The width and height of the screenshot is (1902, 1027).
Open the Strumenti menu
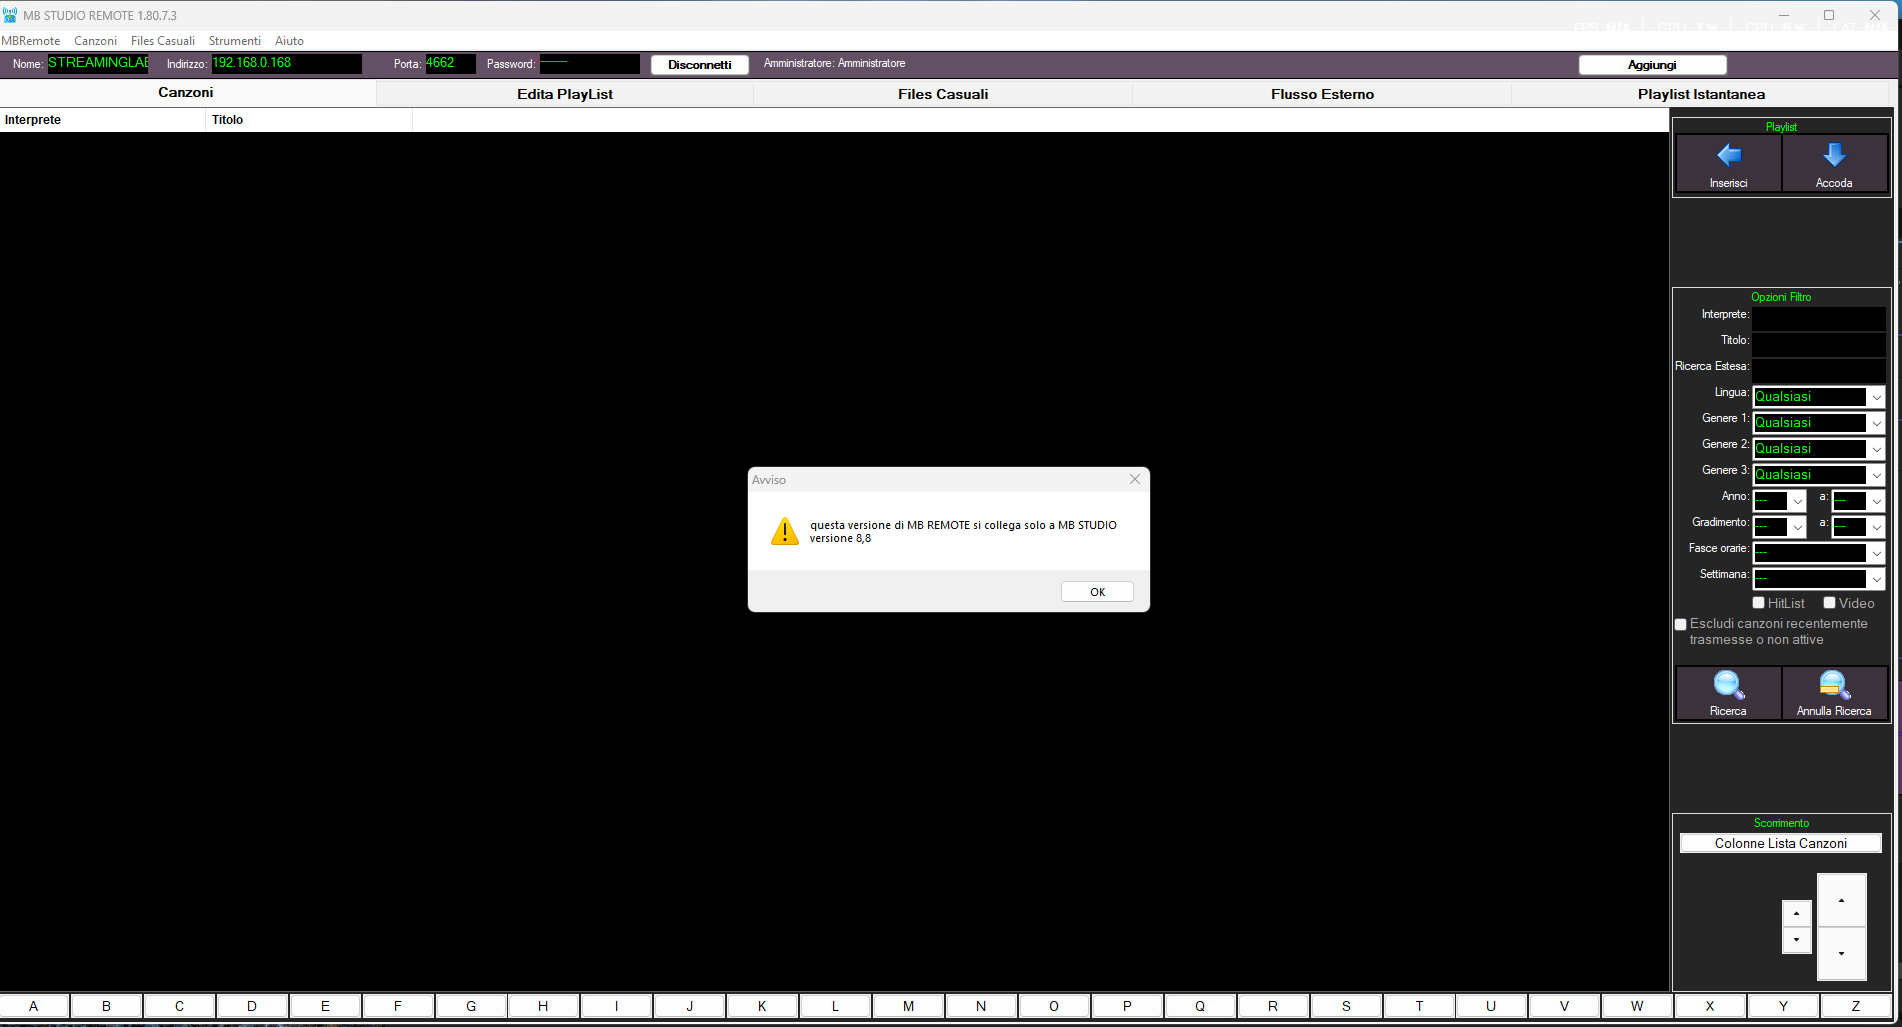[x=234, y=41]
